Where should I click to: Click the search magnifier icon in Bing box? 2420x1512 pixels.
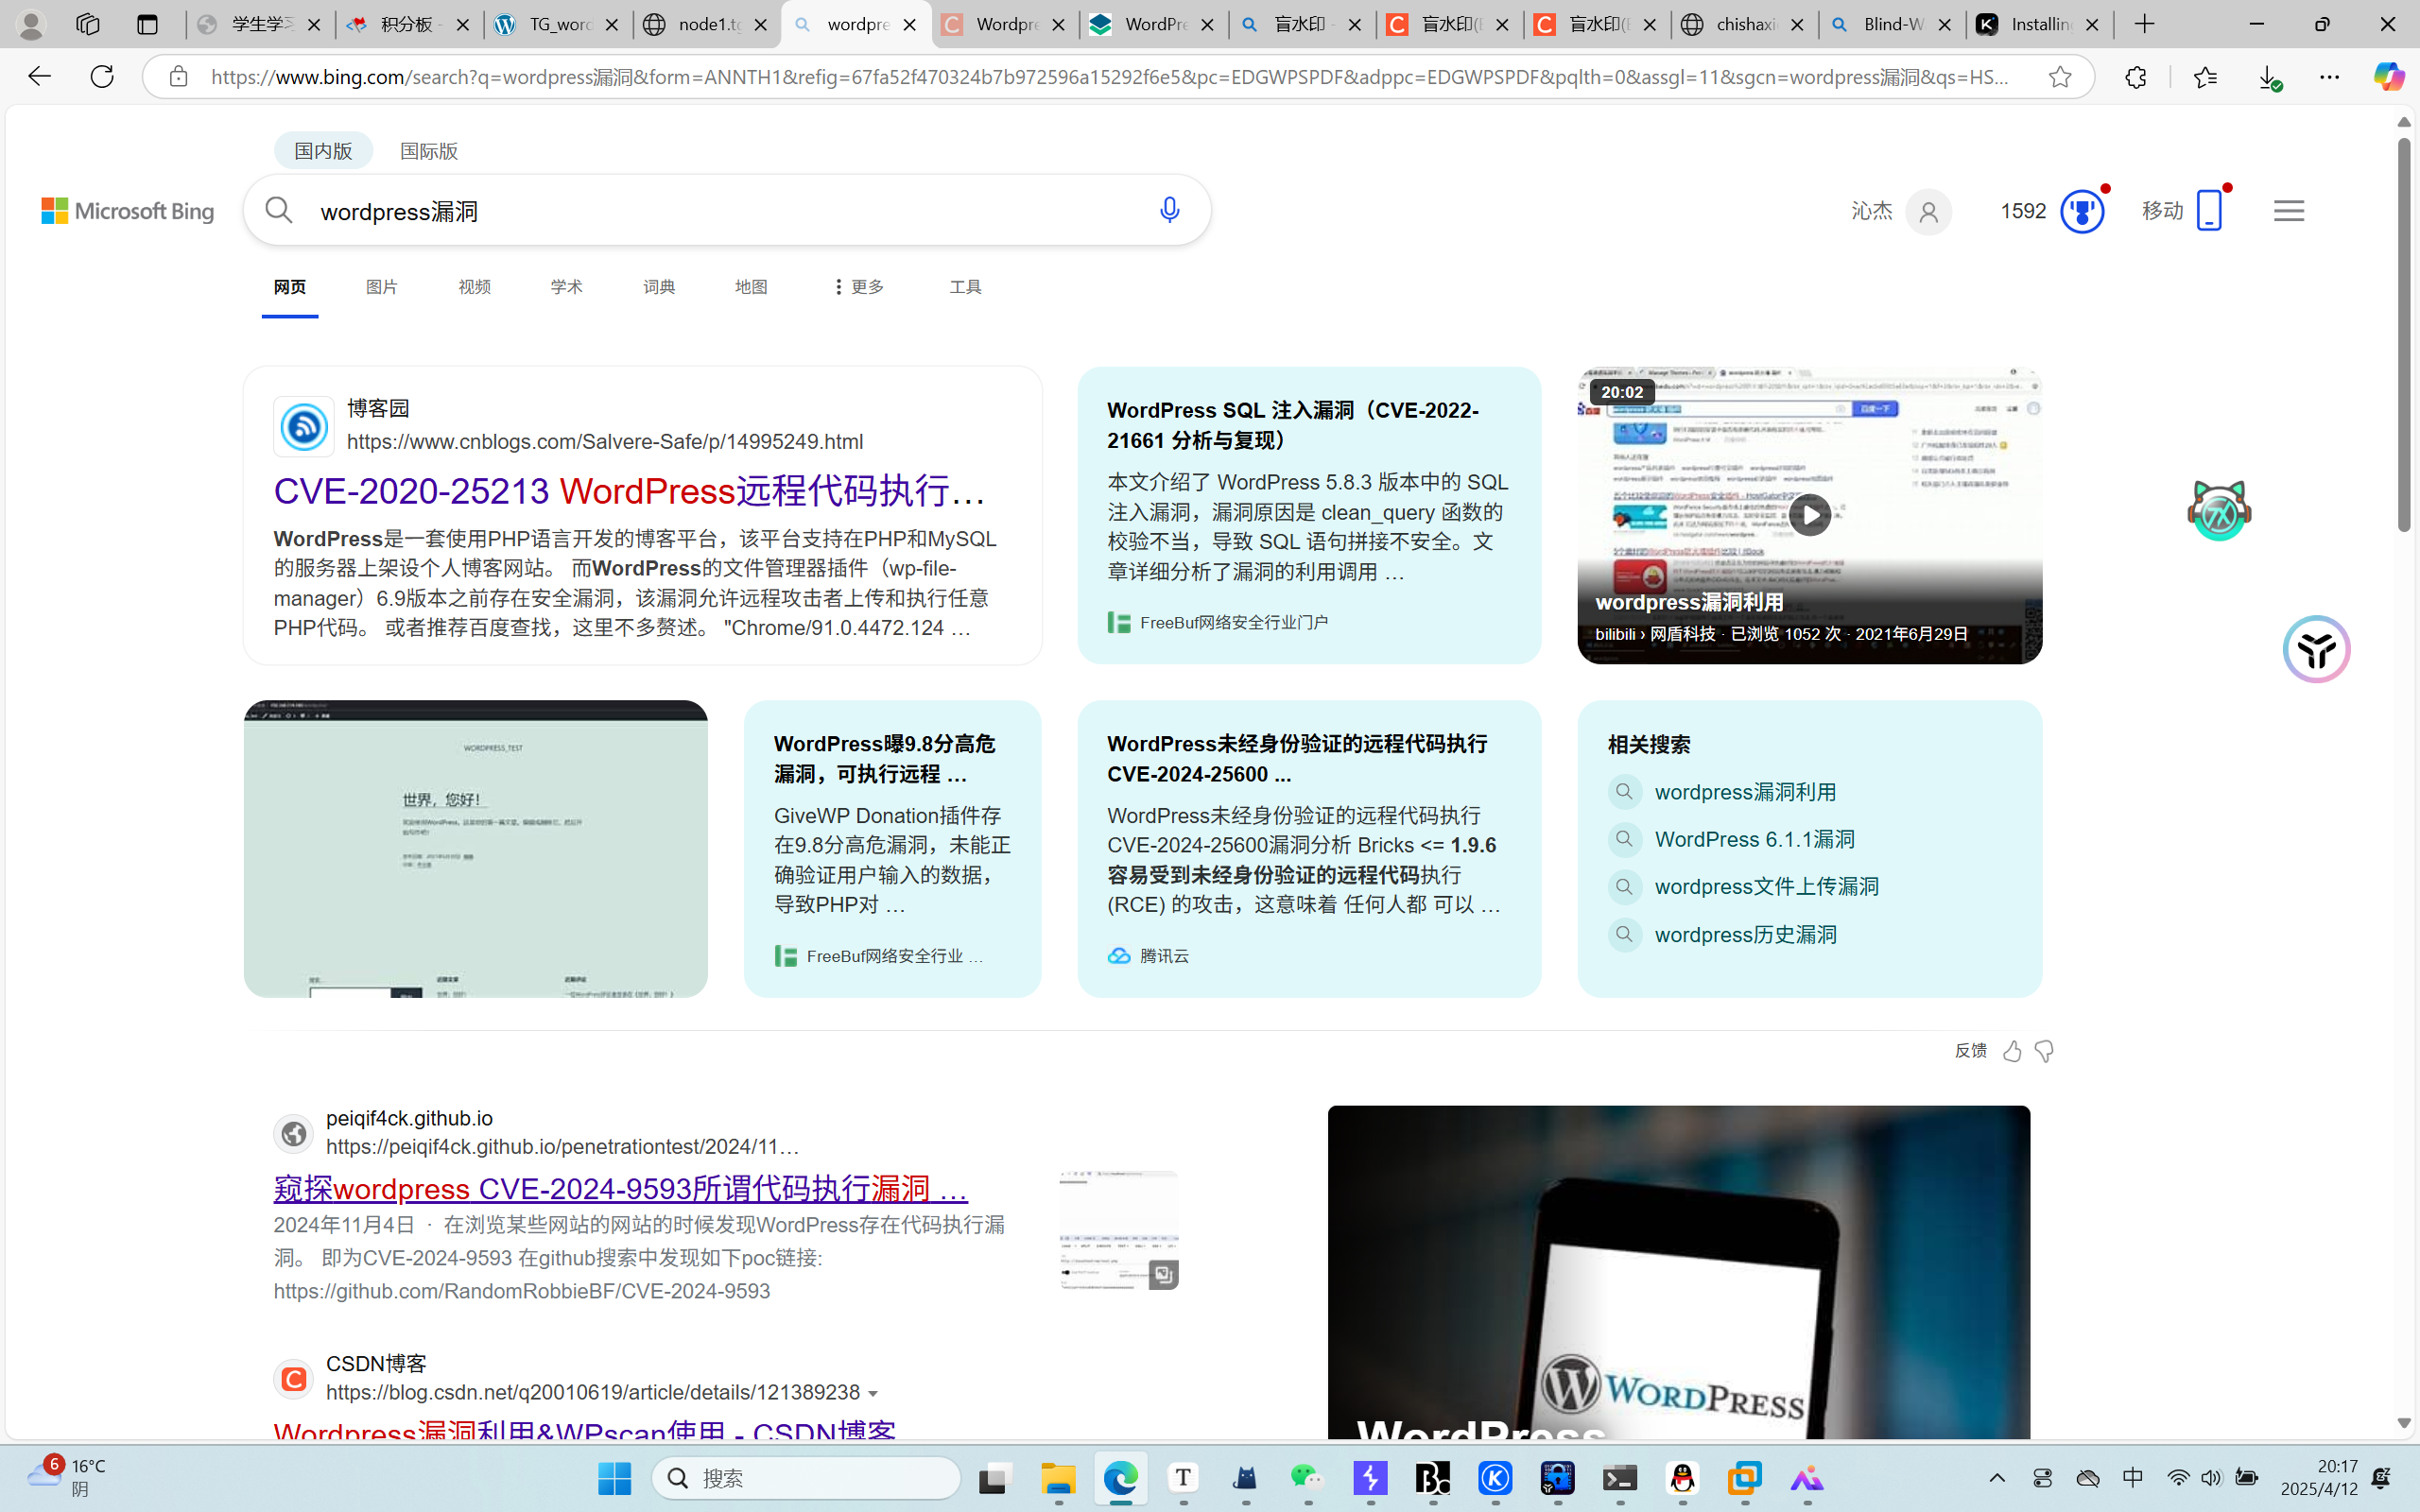pos(279,210)
